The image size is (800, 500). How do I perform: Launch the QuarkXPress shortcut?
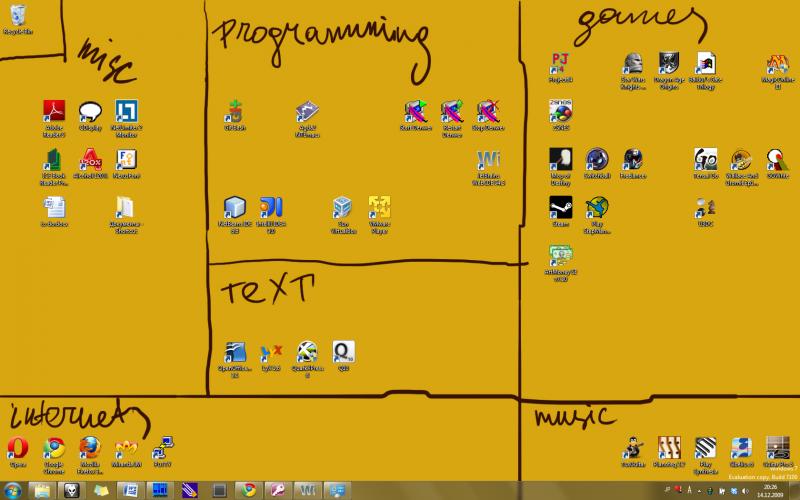[307, 353]
